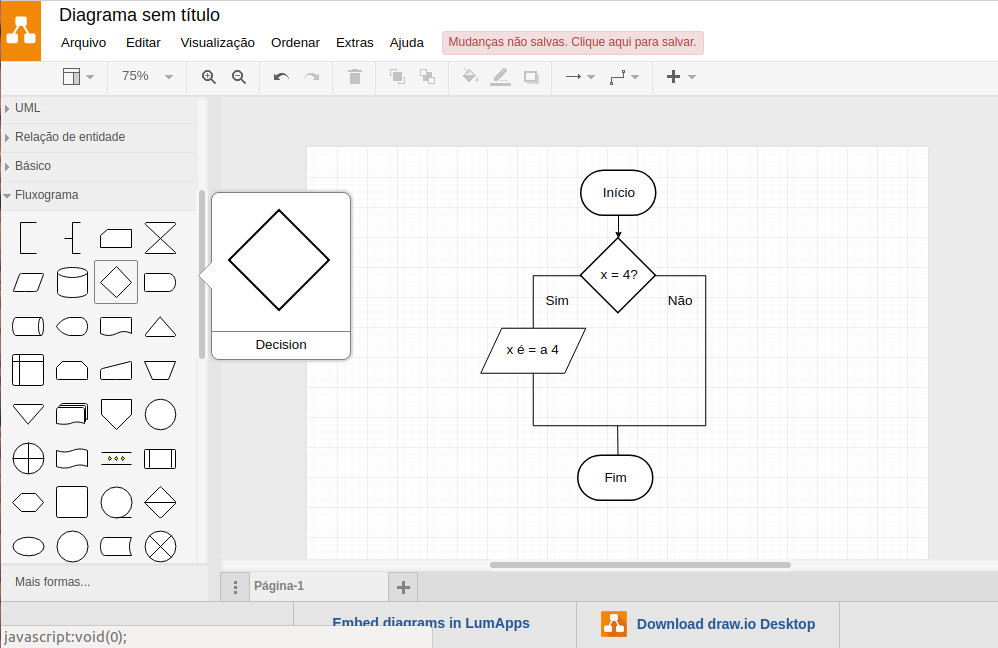This screenshot has height=648, width=998.
Task: Select the manual operation trapezoid shape
Action: pos(160,370)
